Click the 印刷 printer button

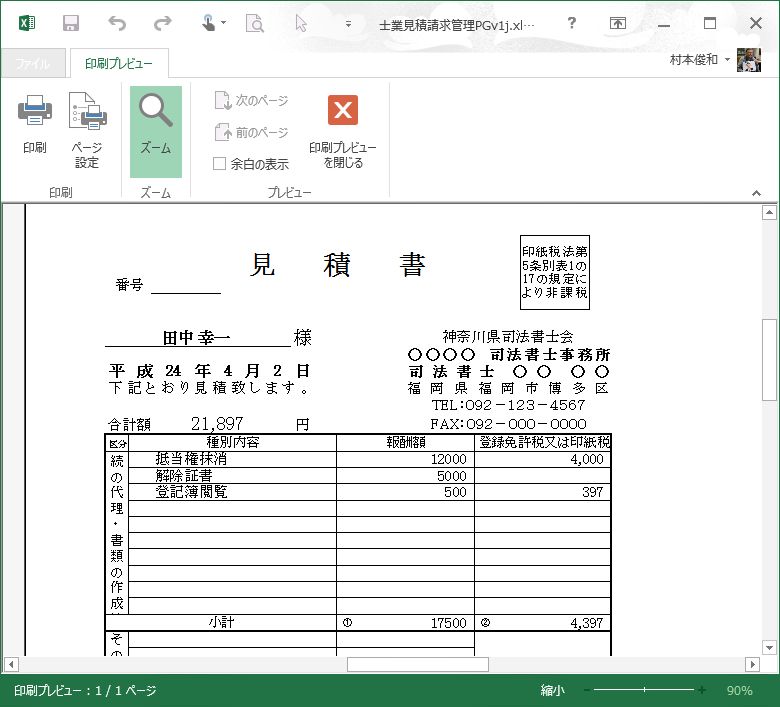coord(34,123)
